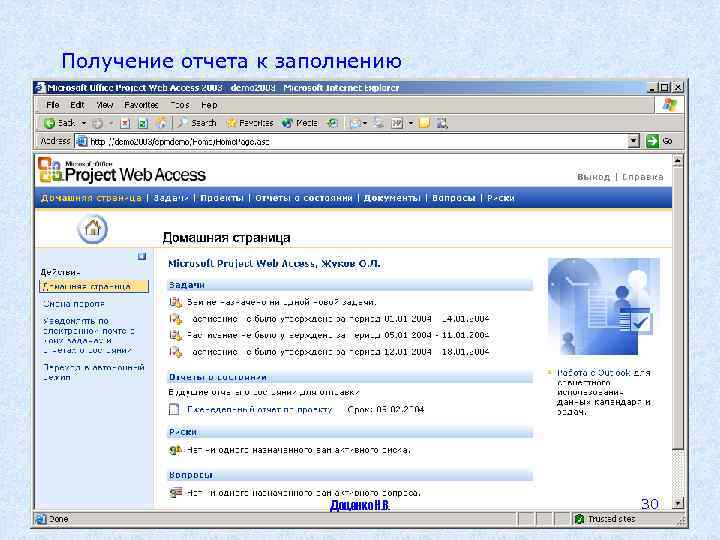The height and width of the screenshot is (540, 720).
Task: Click the Print toolbar icon
Action: (x=378, y=123)
